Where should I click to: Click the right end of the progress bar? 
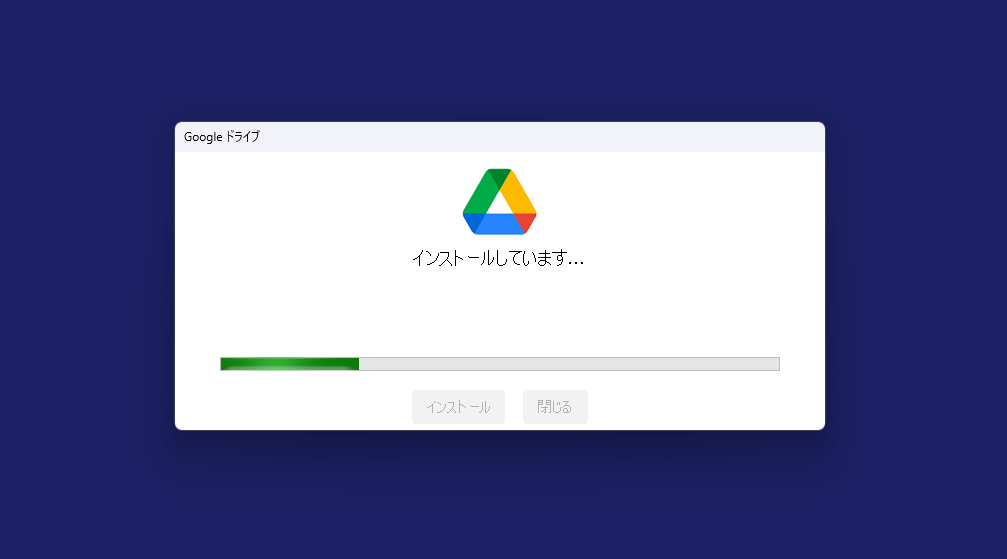click(x=775, y=364)
